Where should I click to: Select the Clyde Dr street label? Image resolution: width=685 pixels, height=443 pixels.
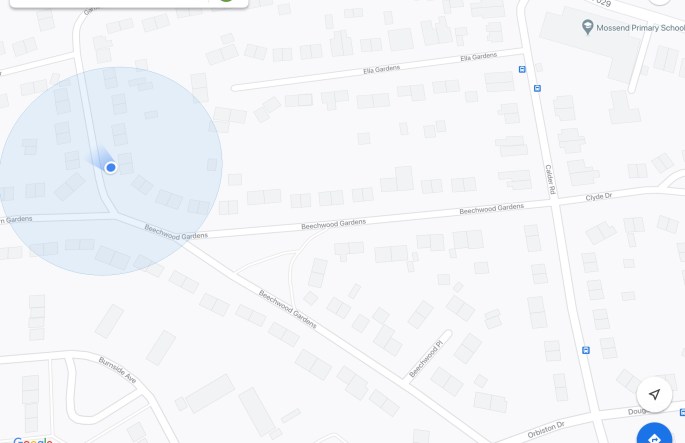599,197
